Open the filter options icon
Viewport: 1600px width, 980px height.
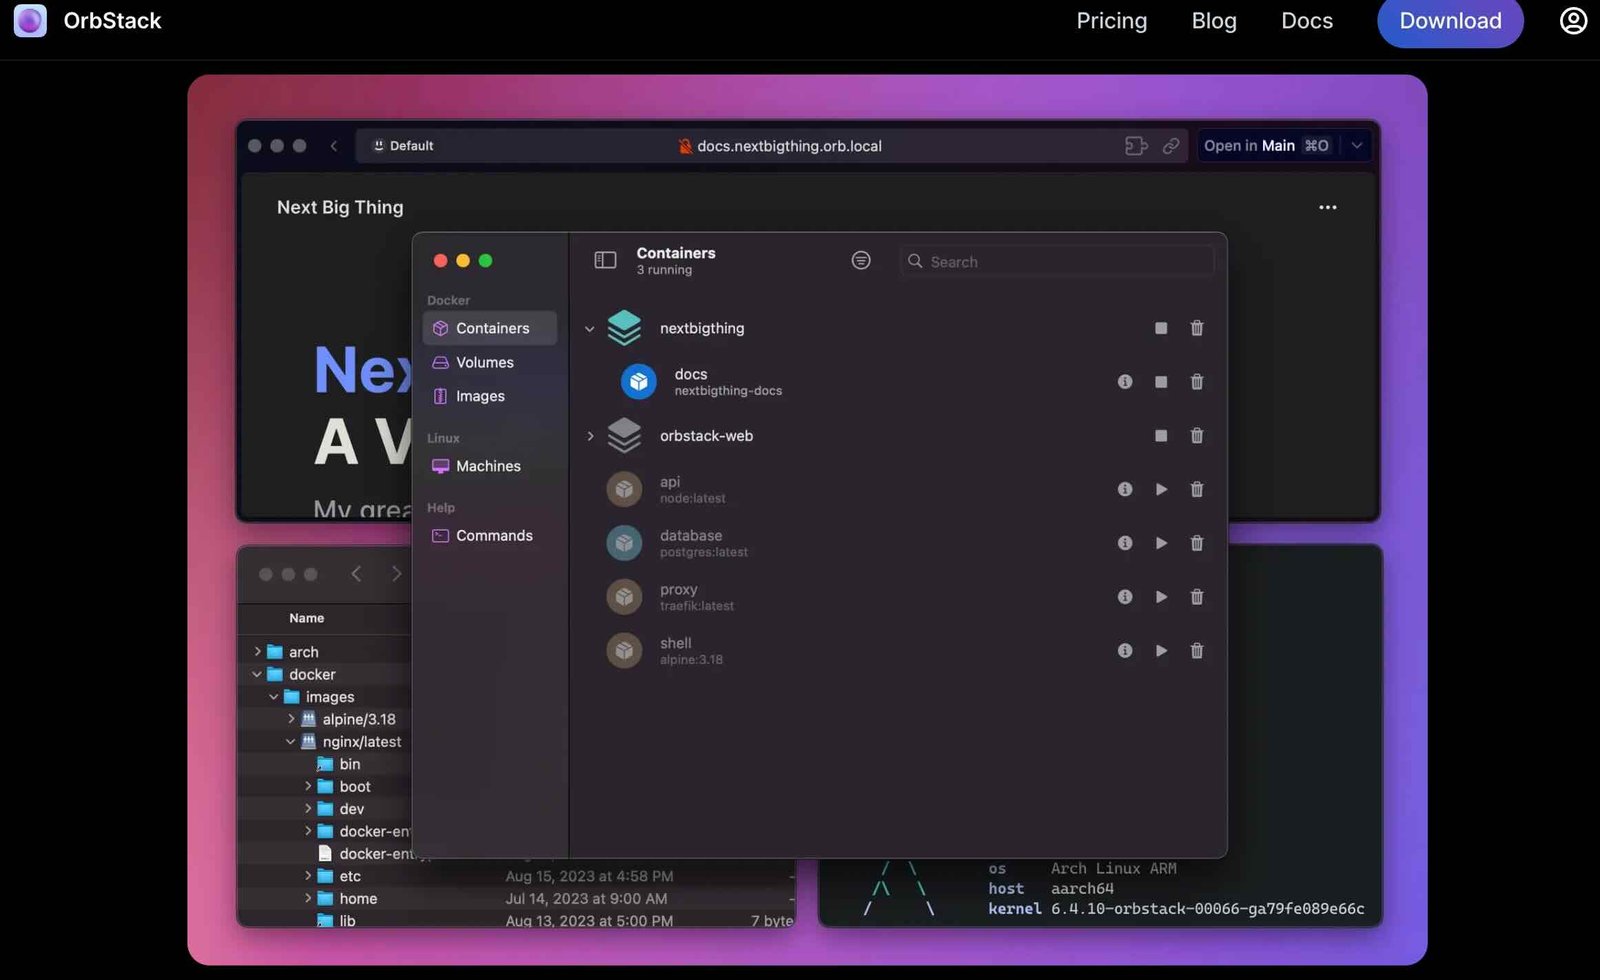tap(860, 260)
